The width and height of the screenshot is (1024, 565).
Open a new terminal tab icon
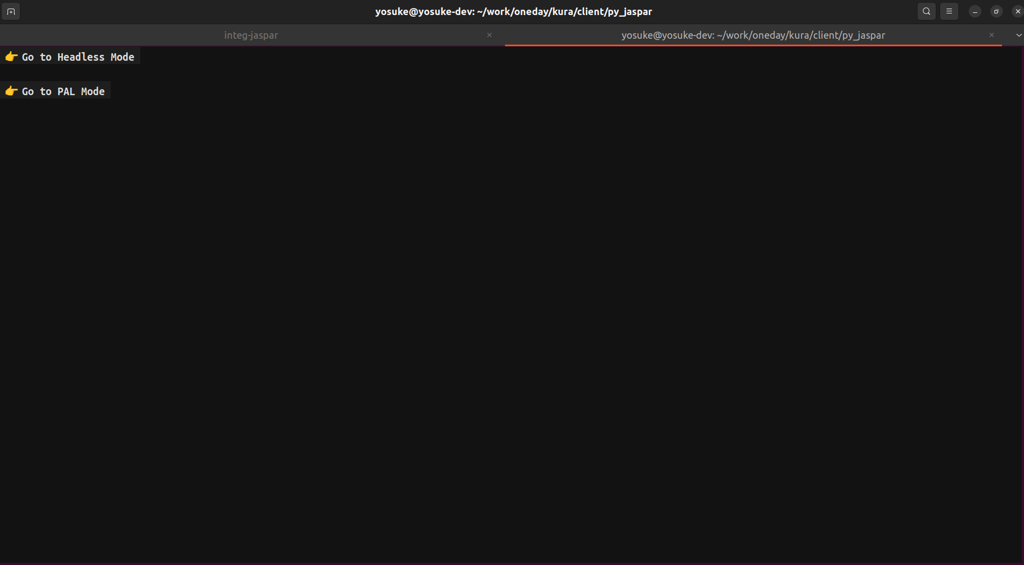[11, 11]
